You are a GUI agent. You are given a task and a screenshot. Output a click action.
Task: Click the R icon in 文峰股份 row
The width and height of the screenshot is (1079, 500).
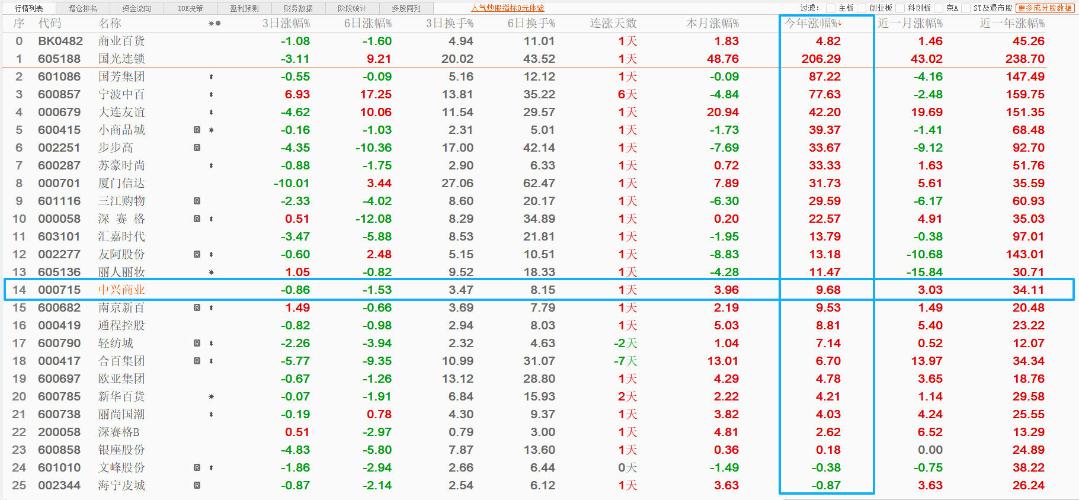coord(197,468)
